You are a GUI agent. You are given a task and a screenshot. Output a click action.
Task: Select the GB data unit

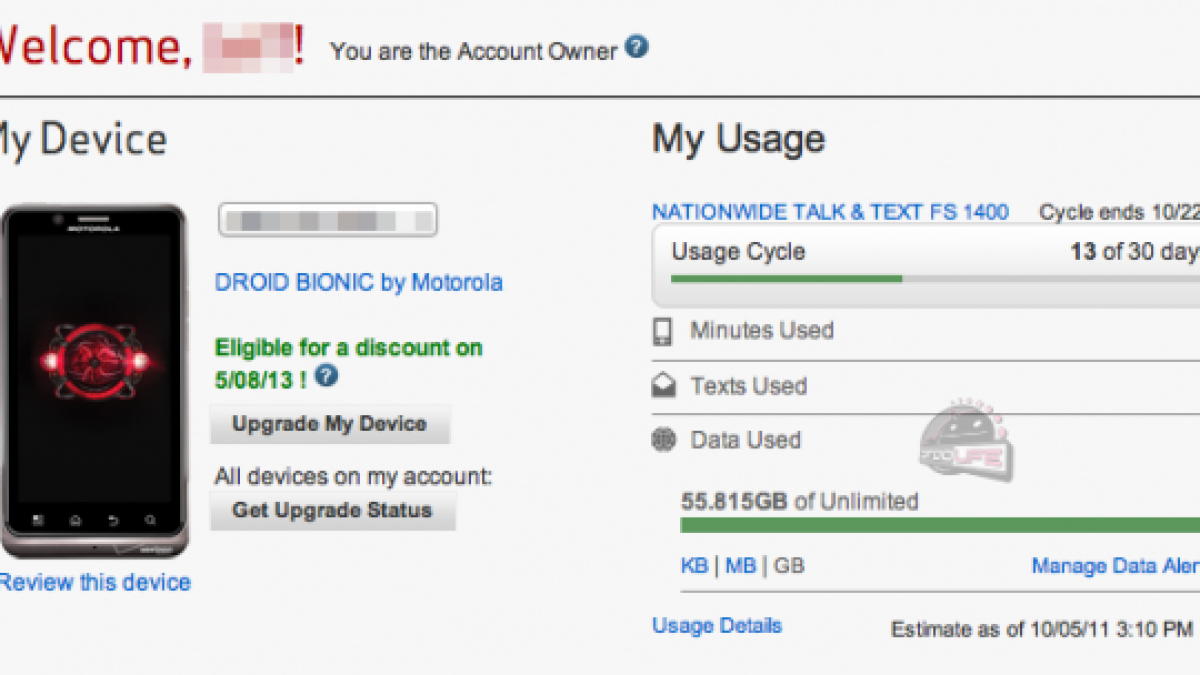pyautogui.click(x=789, y=566)
